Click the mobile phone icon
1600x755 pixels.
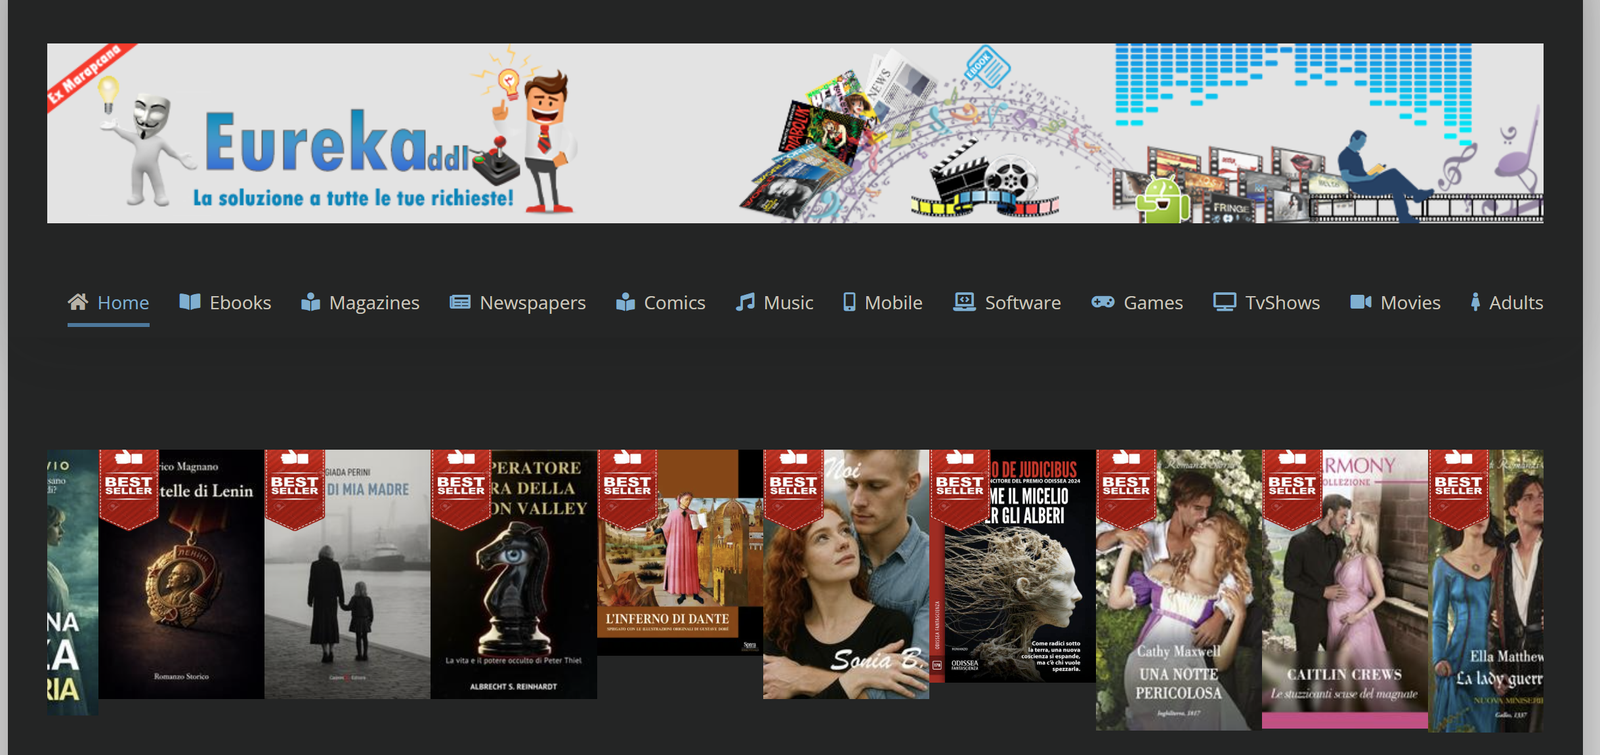tap(849, 302)
